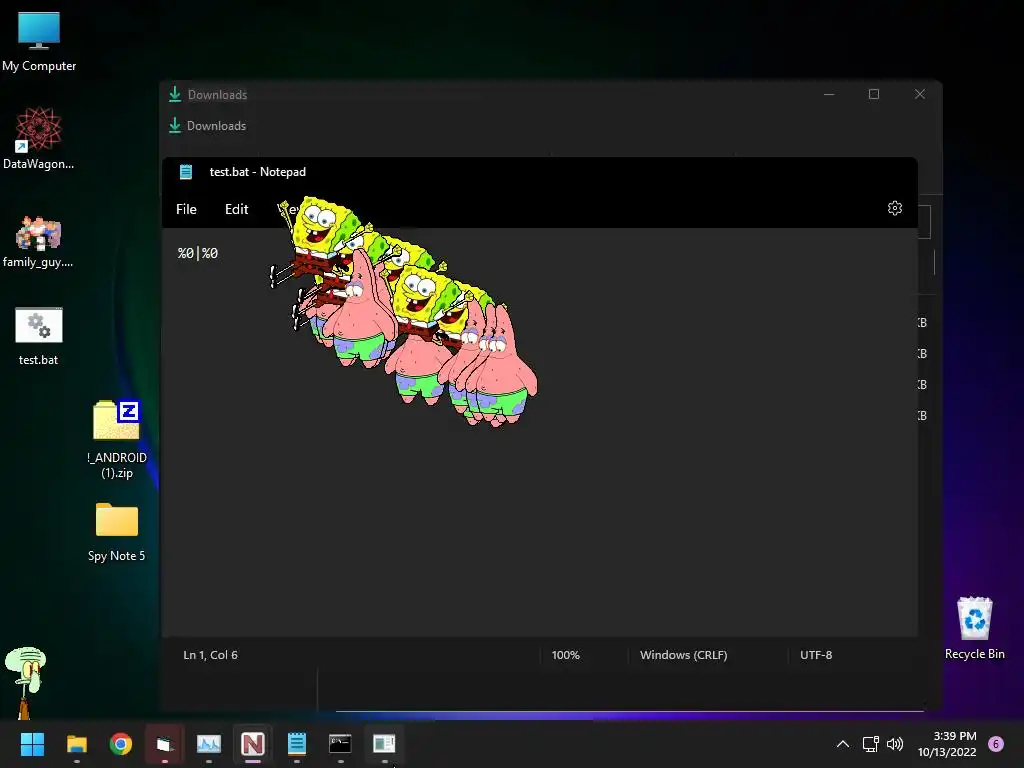Screen dimensions: 1024x768
Task: Click the Downloads tab in Explorer window
Action: [x=208, y=125]
